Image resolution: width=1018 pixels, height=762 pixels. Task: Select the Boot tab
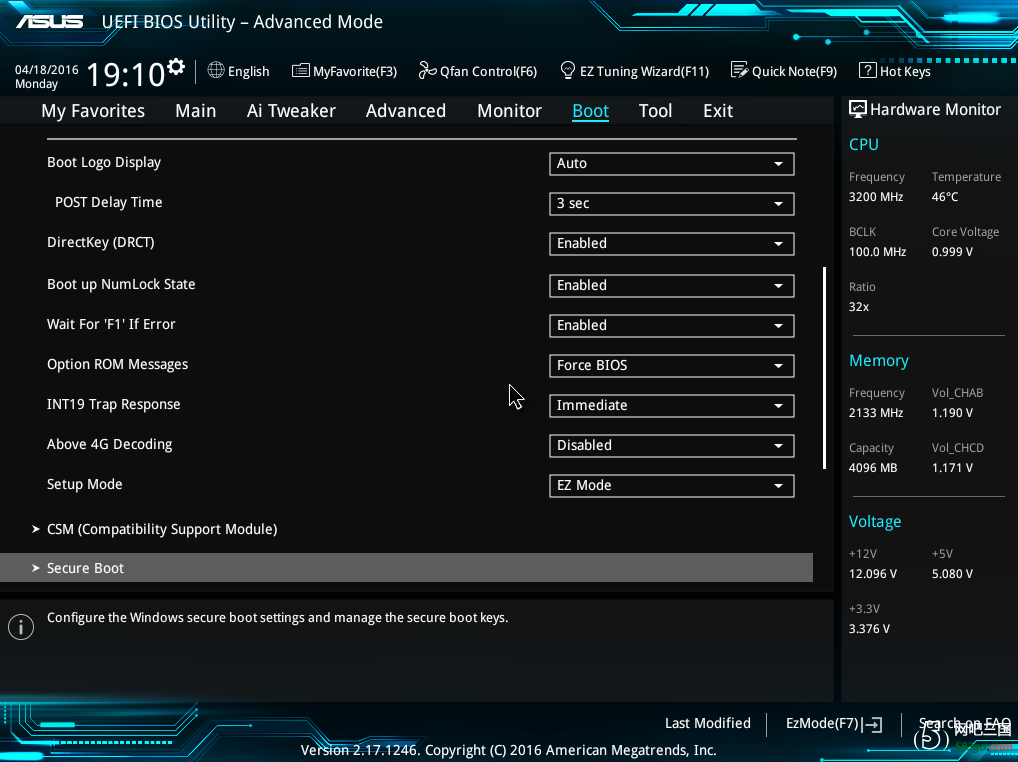coord(590,111)
